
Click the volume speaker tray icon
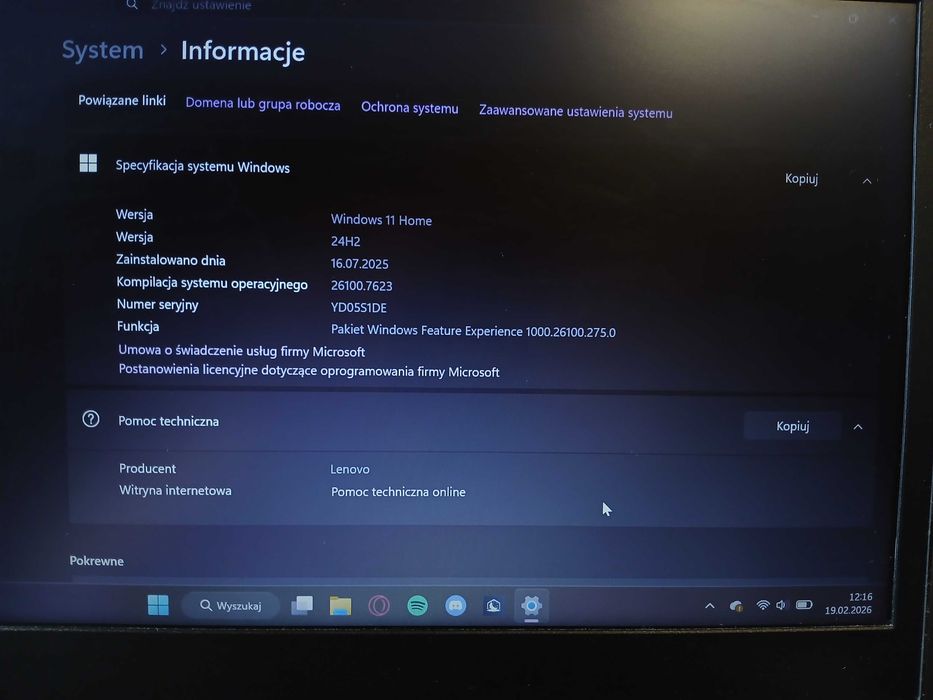tap(781, 605)
